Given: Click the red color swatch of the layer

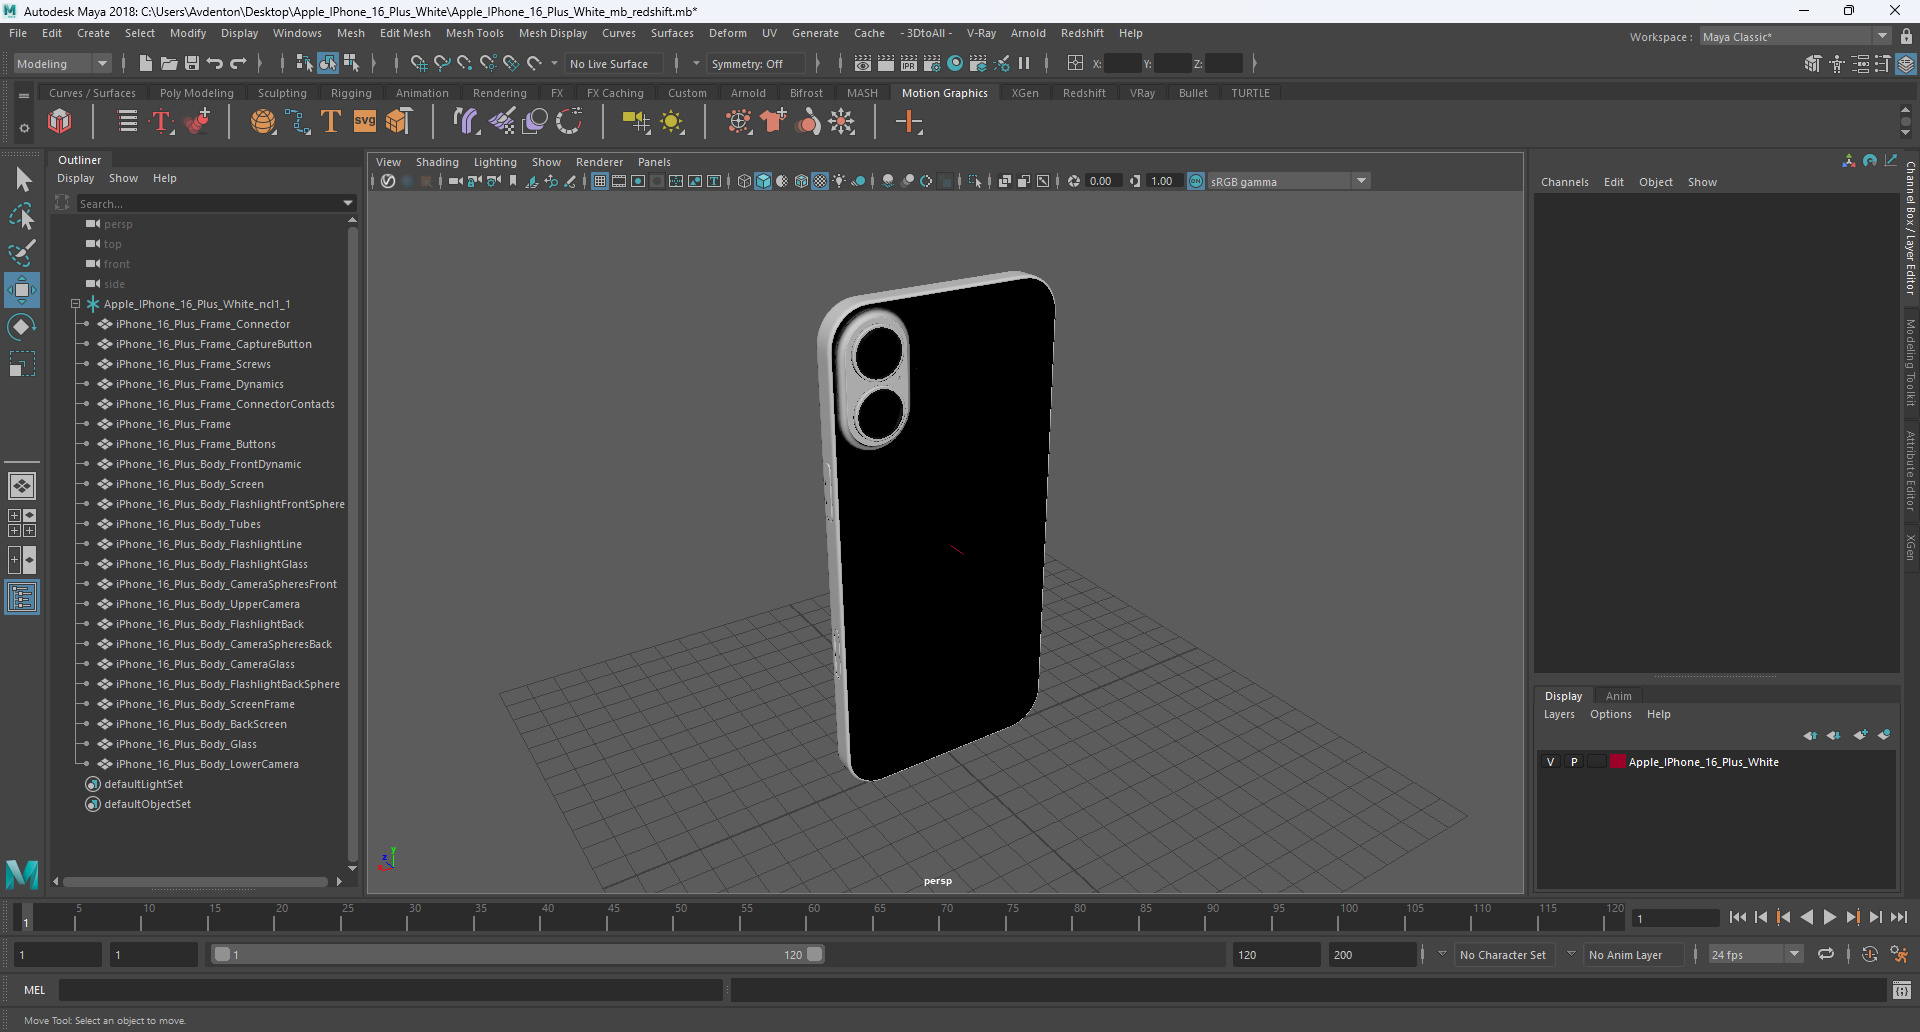Looking at the screenshot, I should pos(1618,762).
